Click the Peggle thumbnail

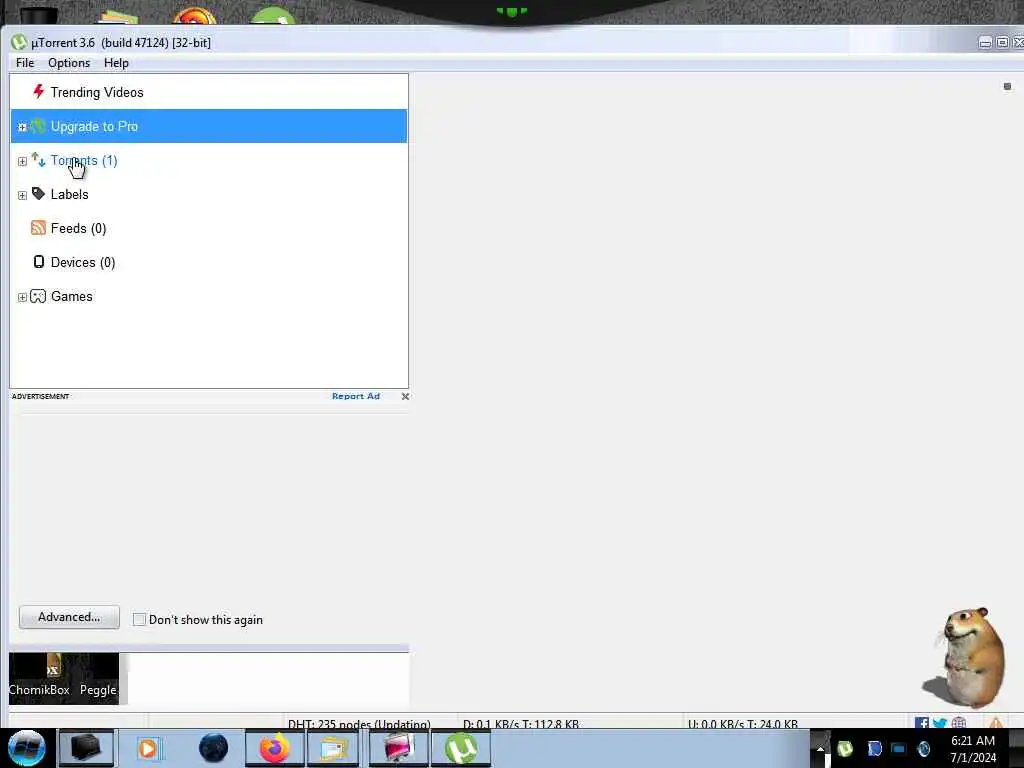[x=98, y=678]
